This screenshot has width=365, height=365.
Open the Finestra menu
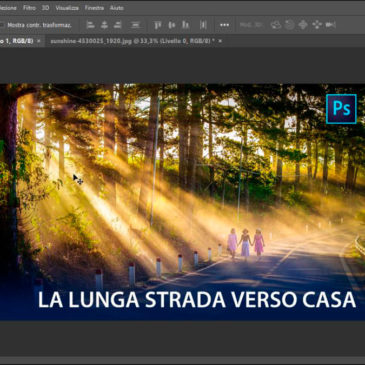tap(94, 8)
